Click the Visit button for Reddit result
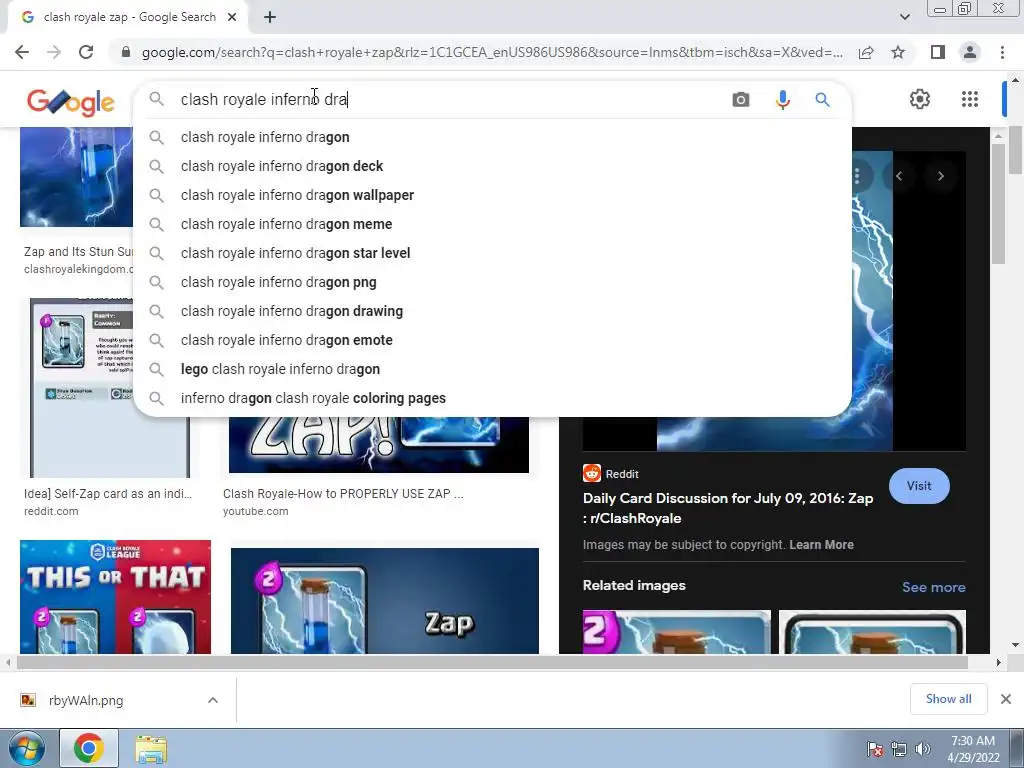Viewport: 1024px width, 768px height. point(919,486)
